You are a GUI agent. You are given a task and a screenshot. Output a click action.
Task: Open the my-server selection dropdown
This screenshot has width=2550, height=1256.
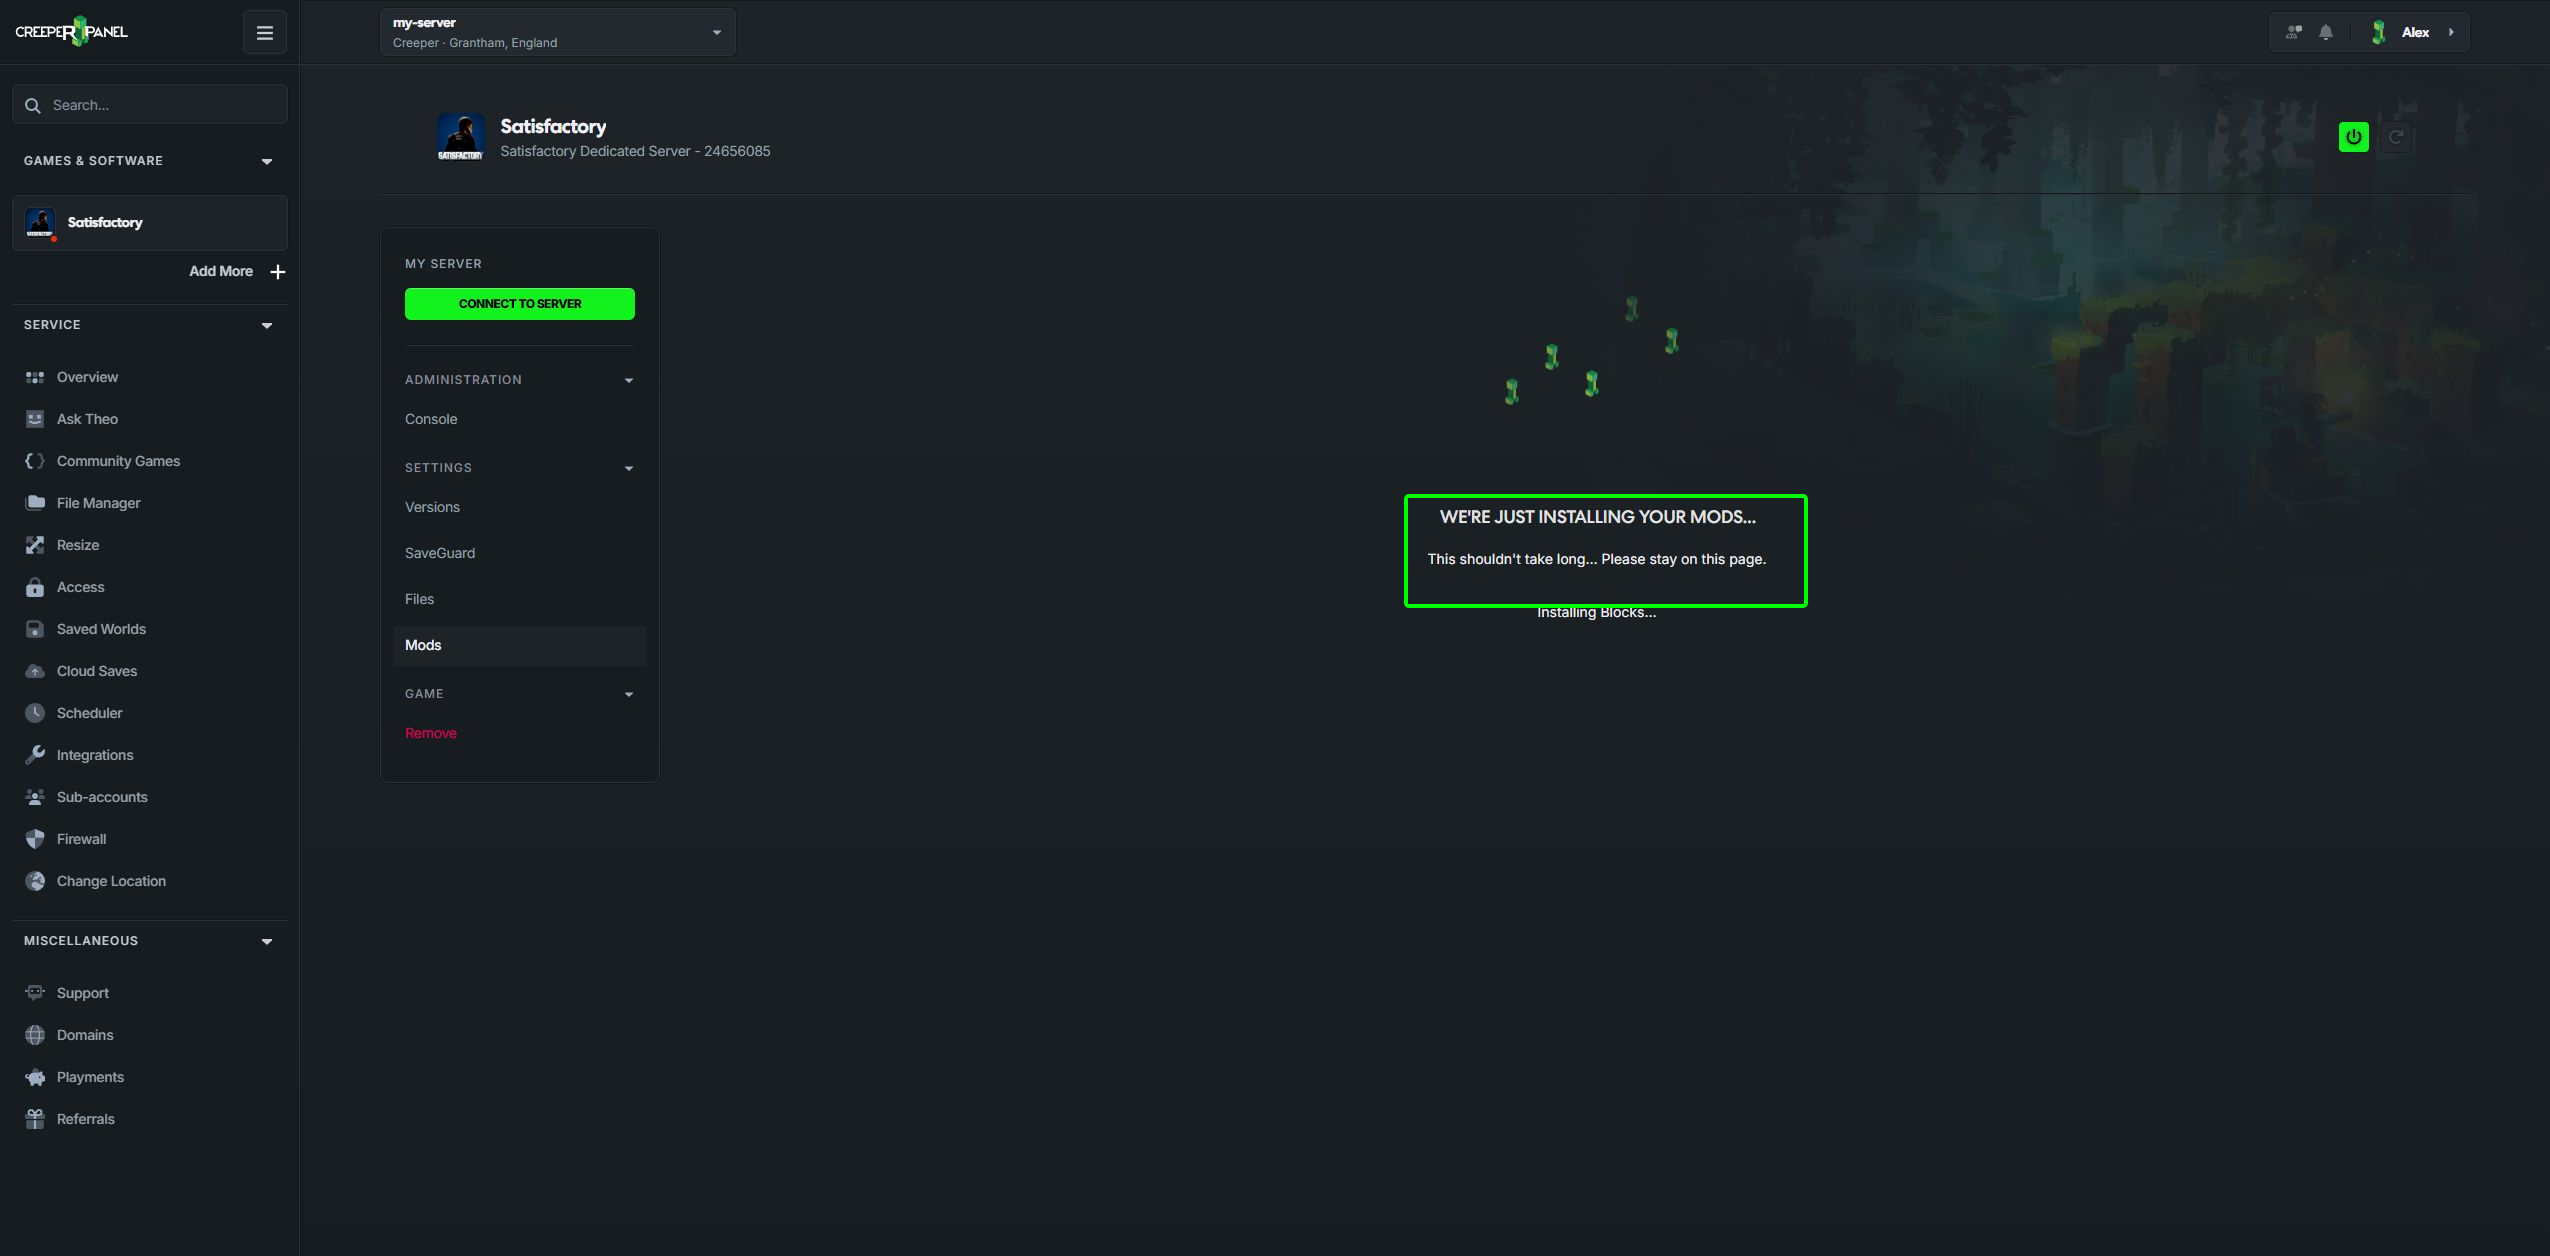pos(557,32)
